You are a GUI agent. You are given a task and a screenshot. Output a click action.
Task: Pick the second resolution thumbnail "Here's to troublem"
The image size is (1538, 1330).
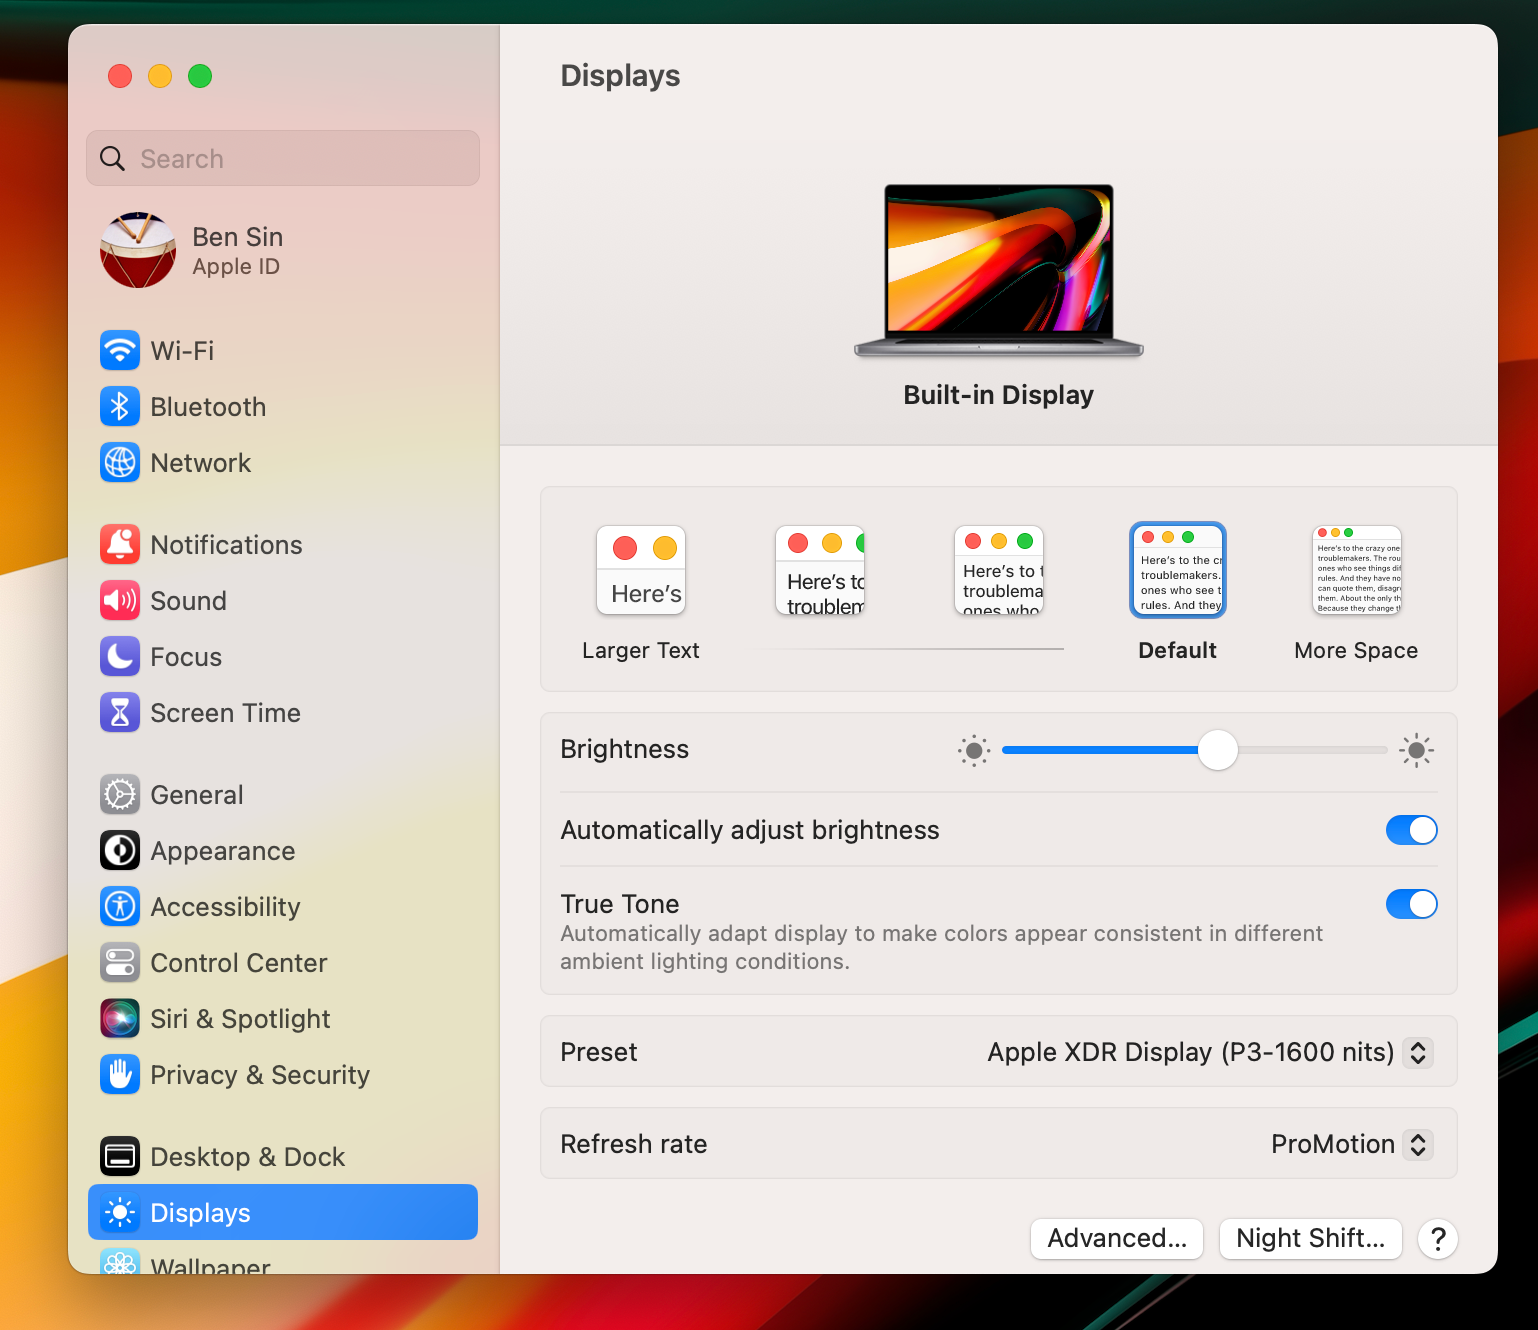[x=820, y=571]
